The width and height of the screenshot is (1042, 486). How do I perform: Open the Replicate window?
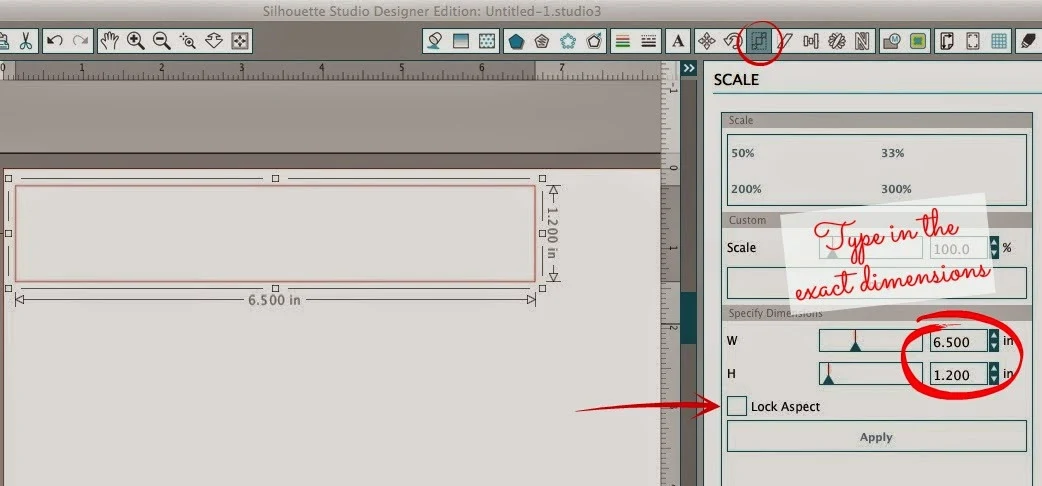[x=836, y=41]
